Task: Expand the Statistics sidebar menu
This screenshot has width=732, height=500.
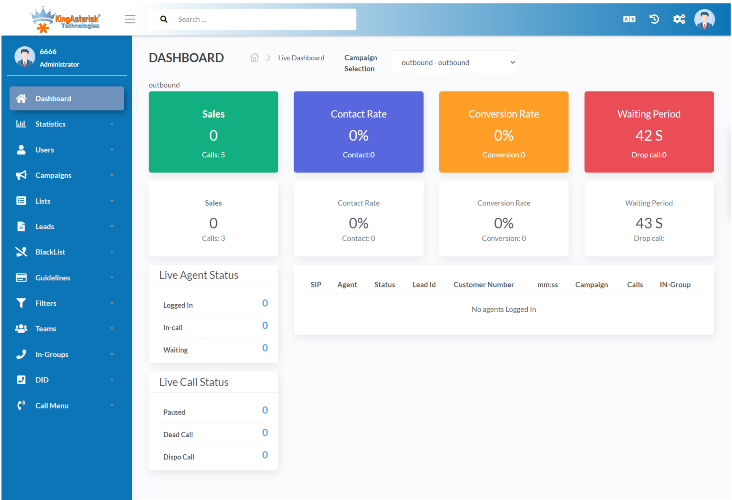Action: 66,124
